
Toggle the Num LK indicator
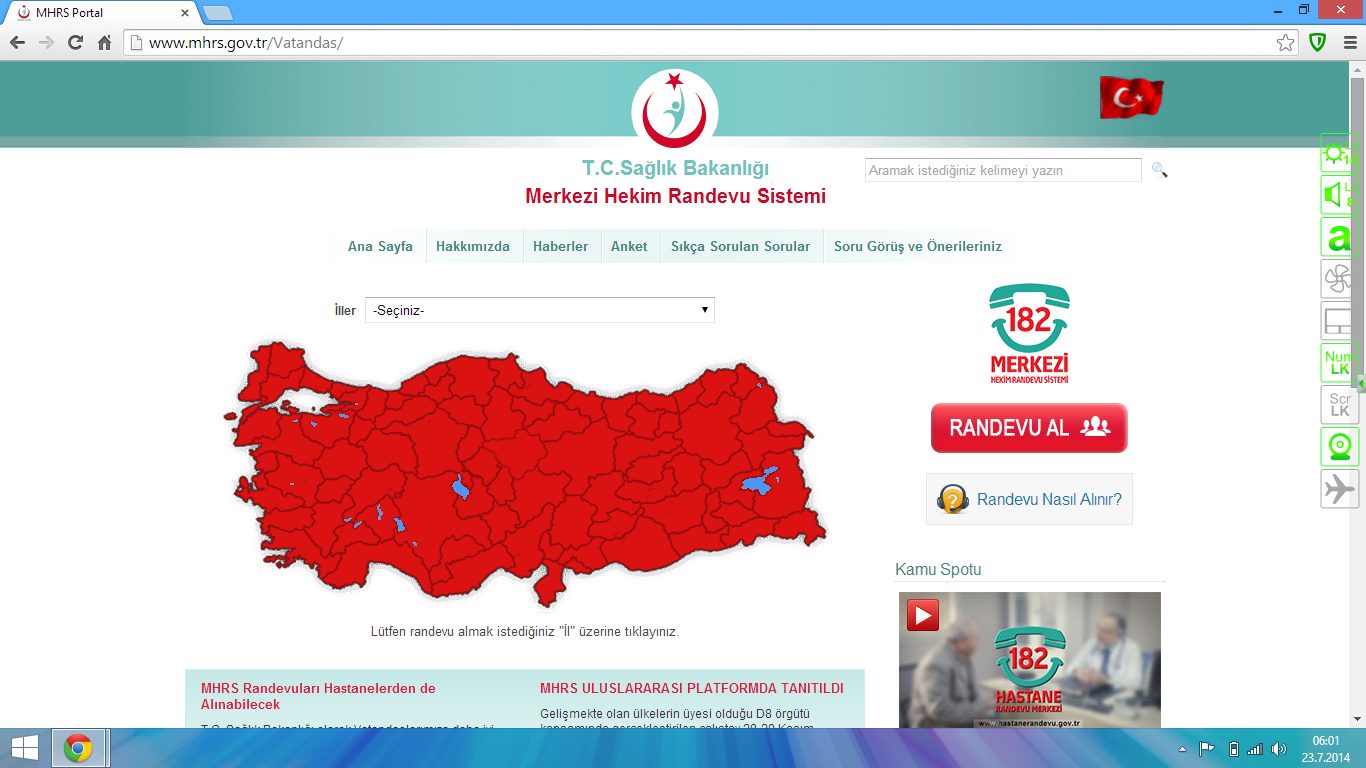pyautogui.click(x=1338, y=363)
